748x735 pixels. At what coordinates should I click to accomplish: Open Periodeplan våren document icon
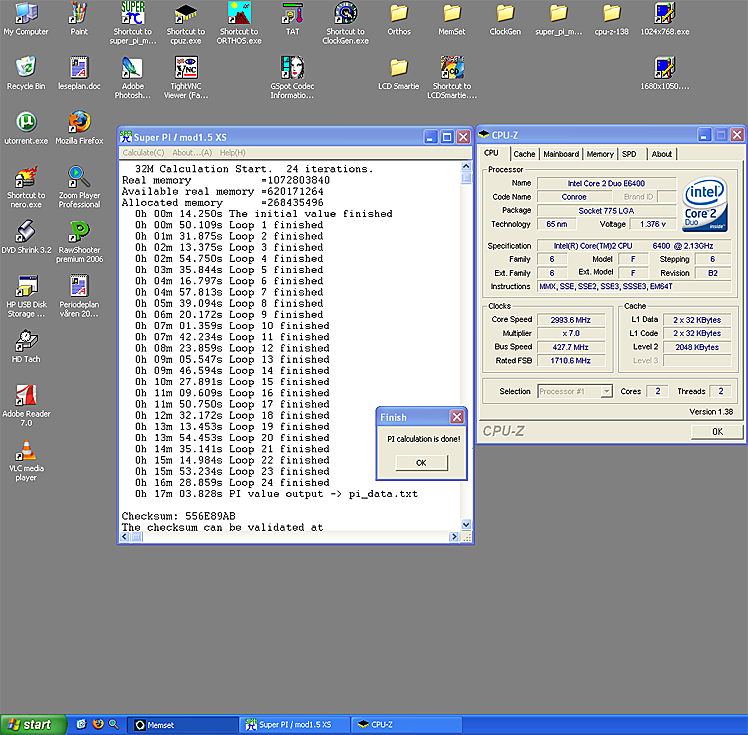(x=79, y=296)
